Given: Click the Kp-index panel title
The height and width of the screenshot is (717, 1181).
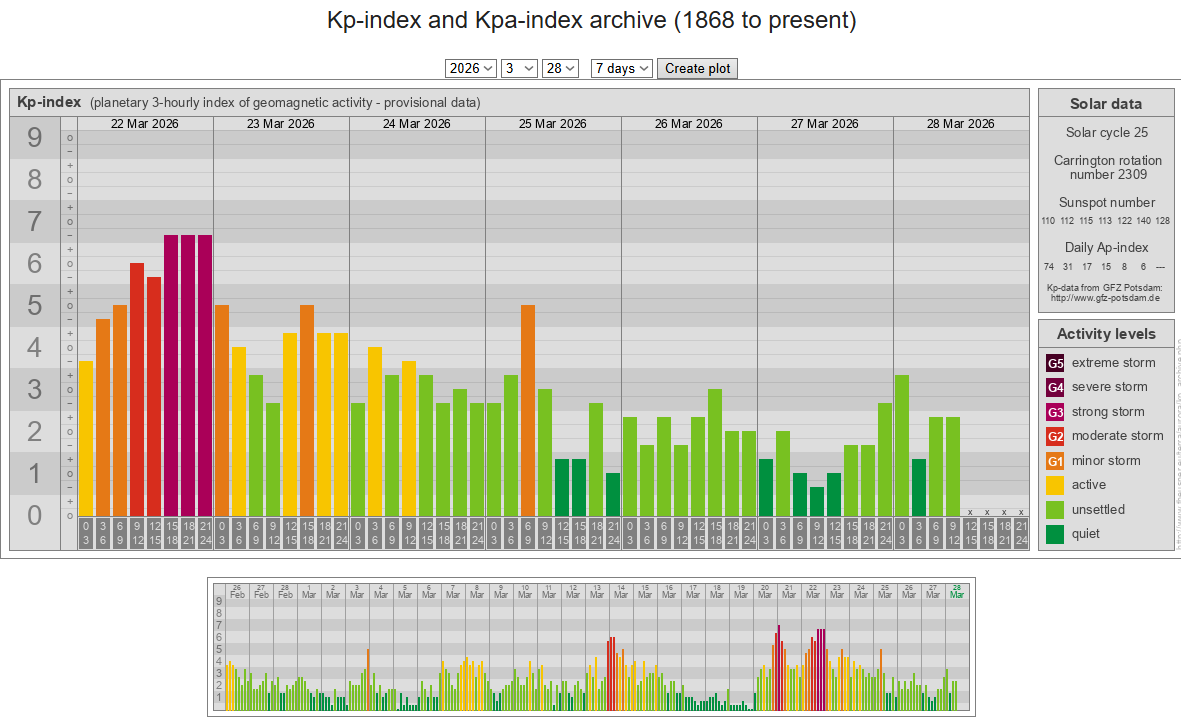Looking at the screenshot, I should (49, 102).
